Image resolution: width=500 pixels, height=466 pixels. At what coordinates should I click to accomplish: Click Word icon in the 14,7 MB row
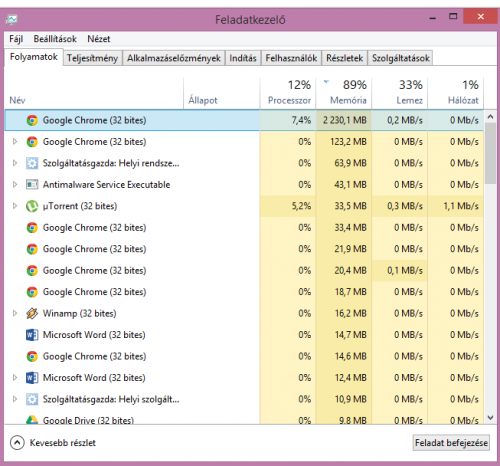(32, 335)
